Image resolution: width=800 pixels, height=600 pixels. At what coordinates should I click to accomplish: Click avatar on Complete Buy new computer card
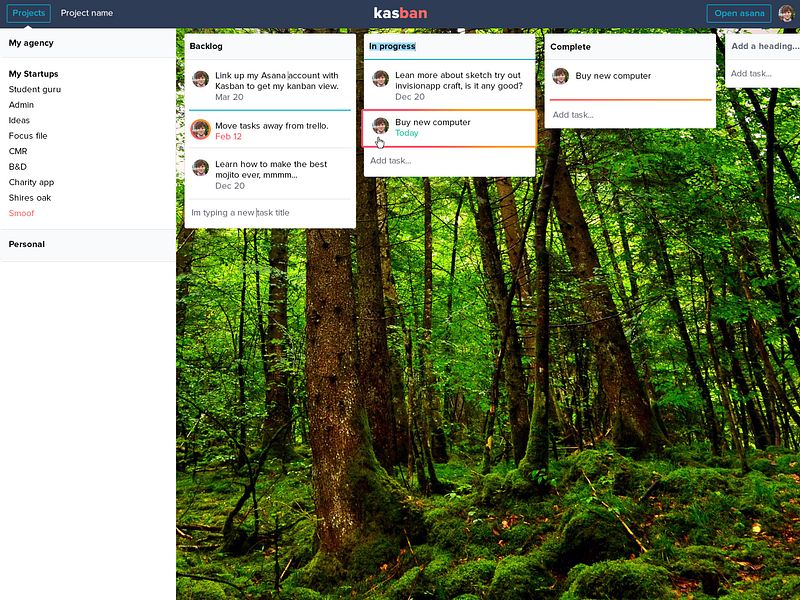coord(561,76)
